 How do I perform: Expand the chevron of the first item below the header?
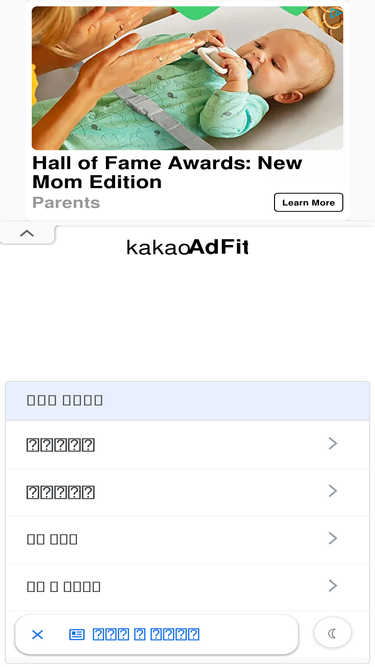point(332,444)
